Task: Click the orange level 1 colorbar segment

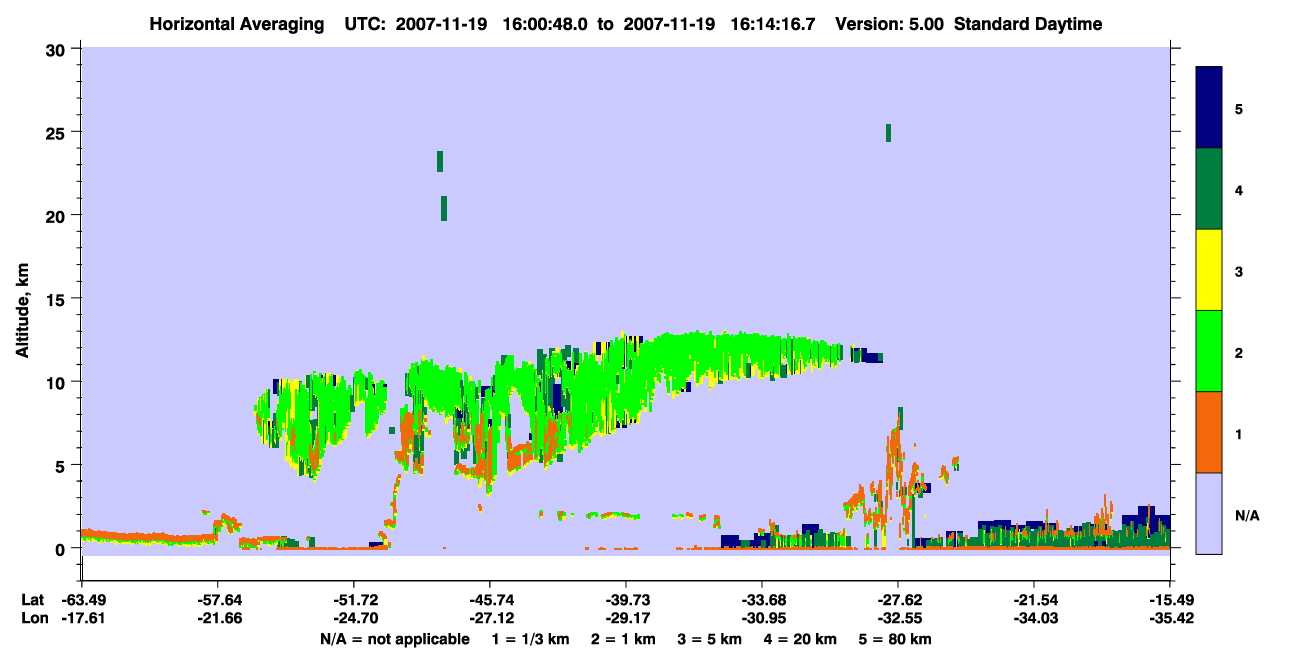Action: (1209, 432)
